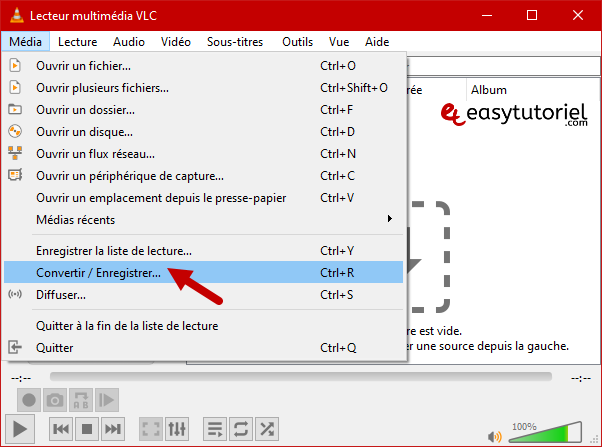Take a snapshot with camera icon
Viewport: 602px width, 447px height.
(55, 400)
